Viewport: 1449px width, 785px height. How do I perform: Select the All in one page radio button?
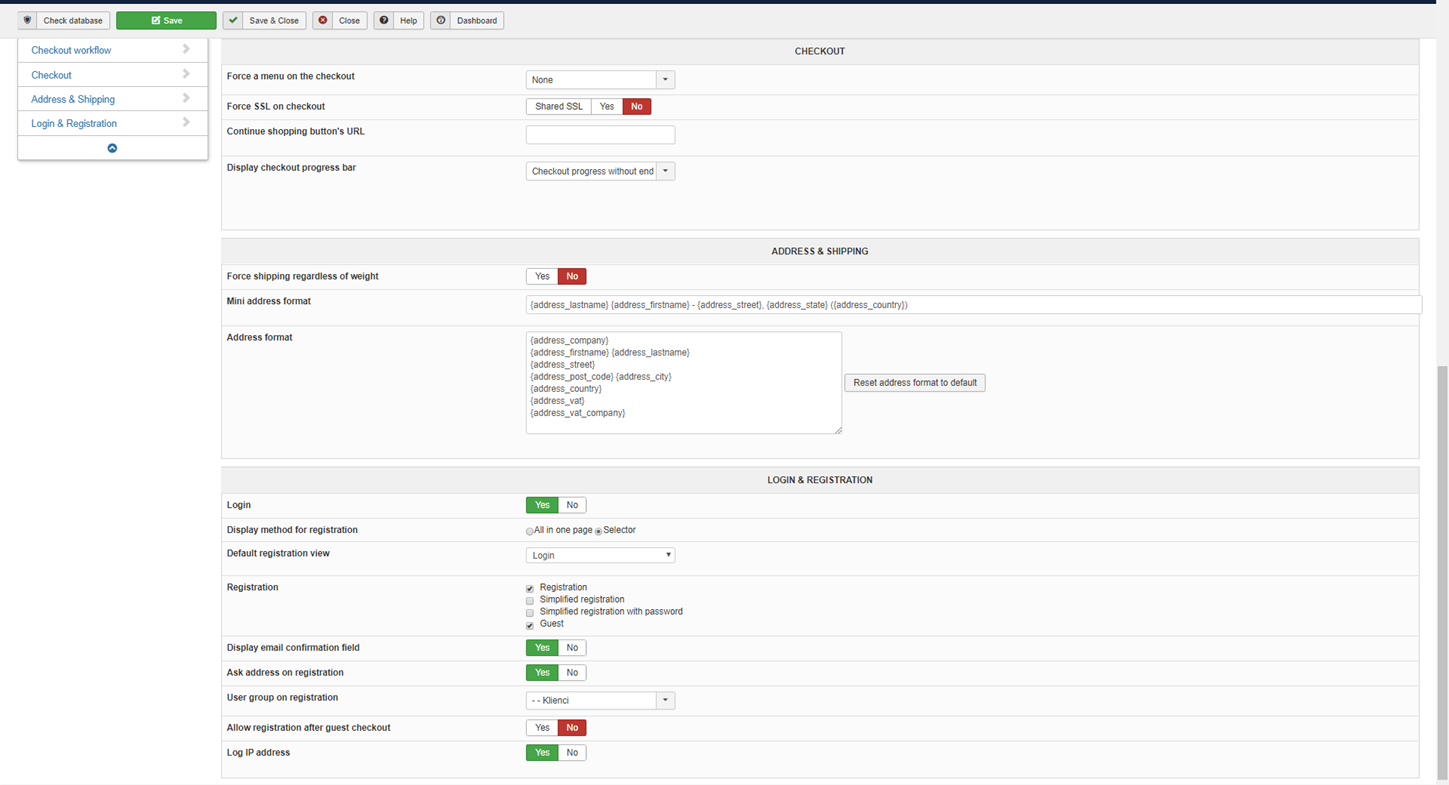click(530, 531)
